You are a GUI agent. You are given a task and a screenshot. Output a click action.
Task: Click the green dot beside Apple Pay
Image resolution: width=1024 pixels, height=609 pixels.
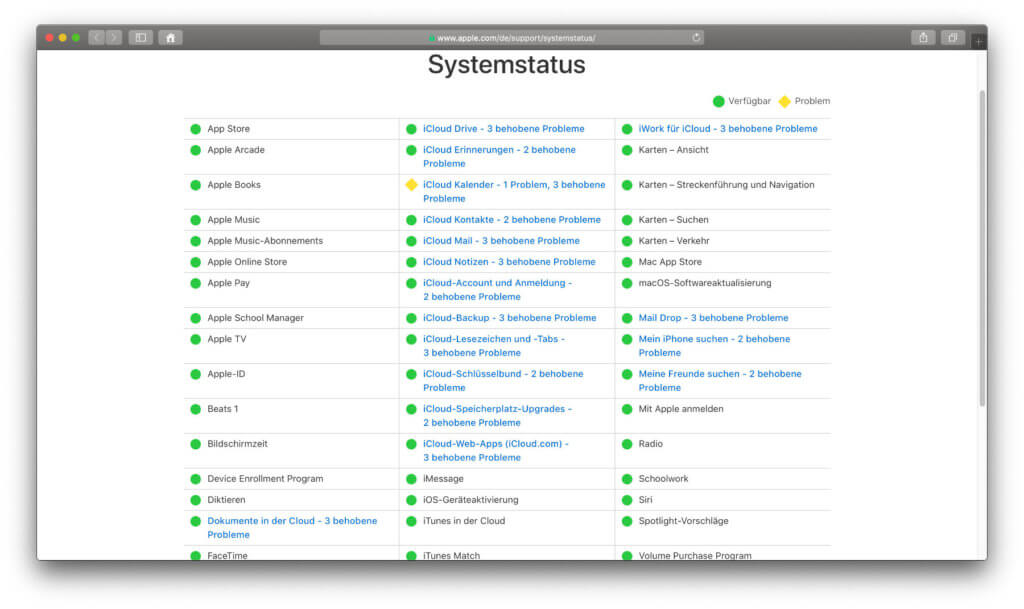click(195, 283)
